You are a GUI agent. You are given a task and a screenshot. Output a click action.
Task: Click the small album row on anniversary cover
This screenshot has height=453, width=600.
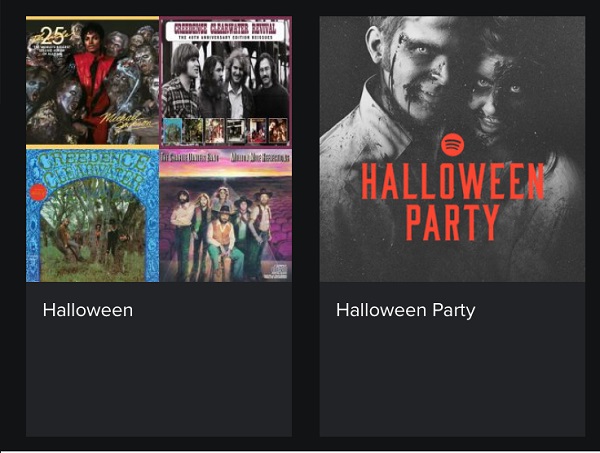[x=225, y=130]
